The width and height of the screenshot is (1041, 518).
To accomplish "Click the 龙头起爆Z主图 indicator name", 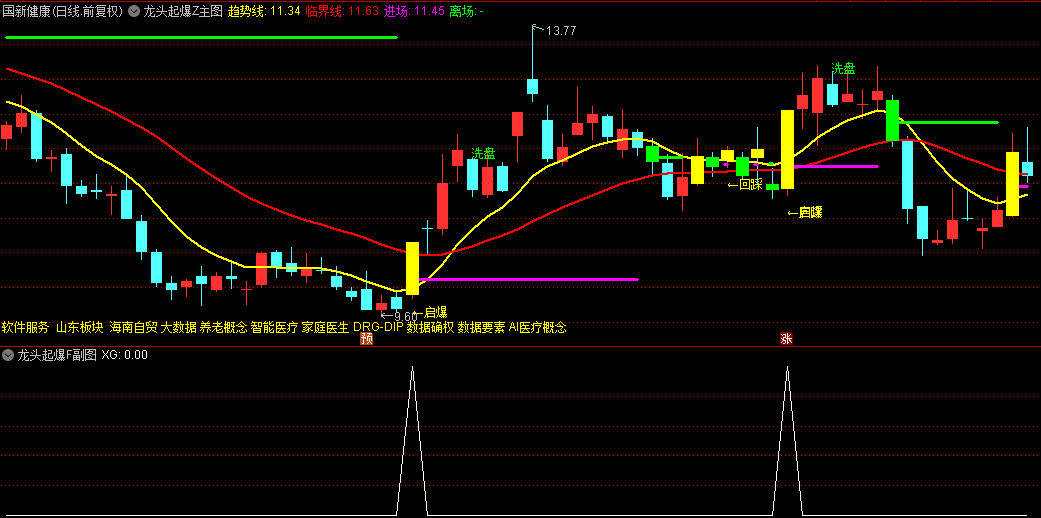I will point(183,11).
